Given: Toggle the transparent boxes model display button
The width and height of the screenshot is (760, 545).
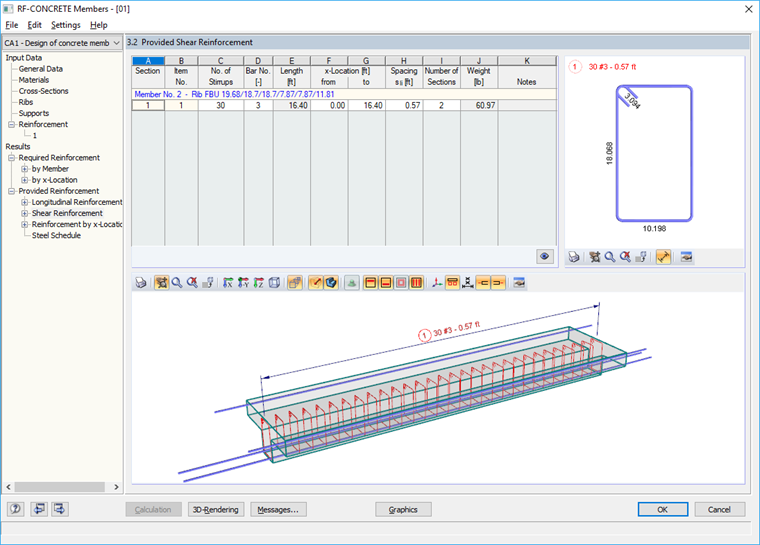Looking at the screenshot, I should [x=295, y=283].
